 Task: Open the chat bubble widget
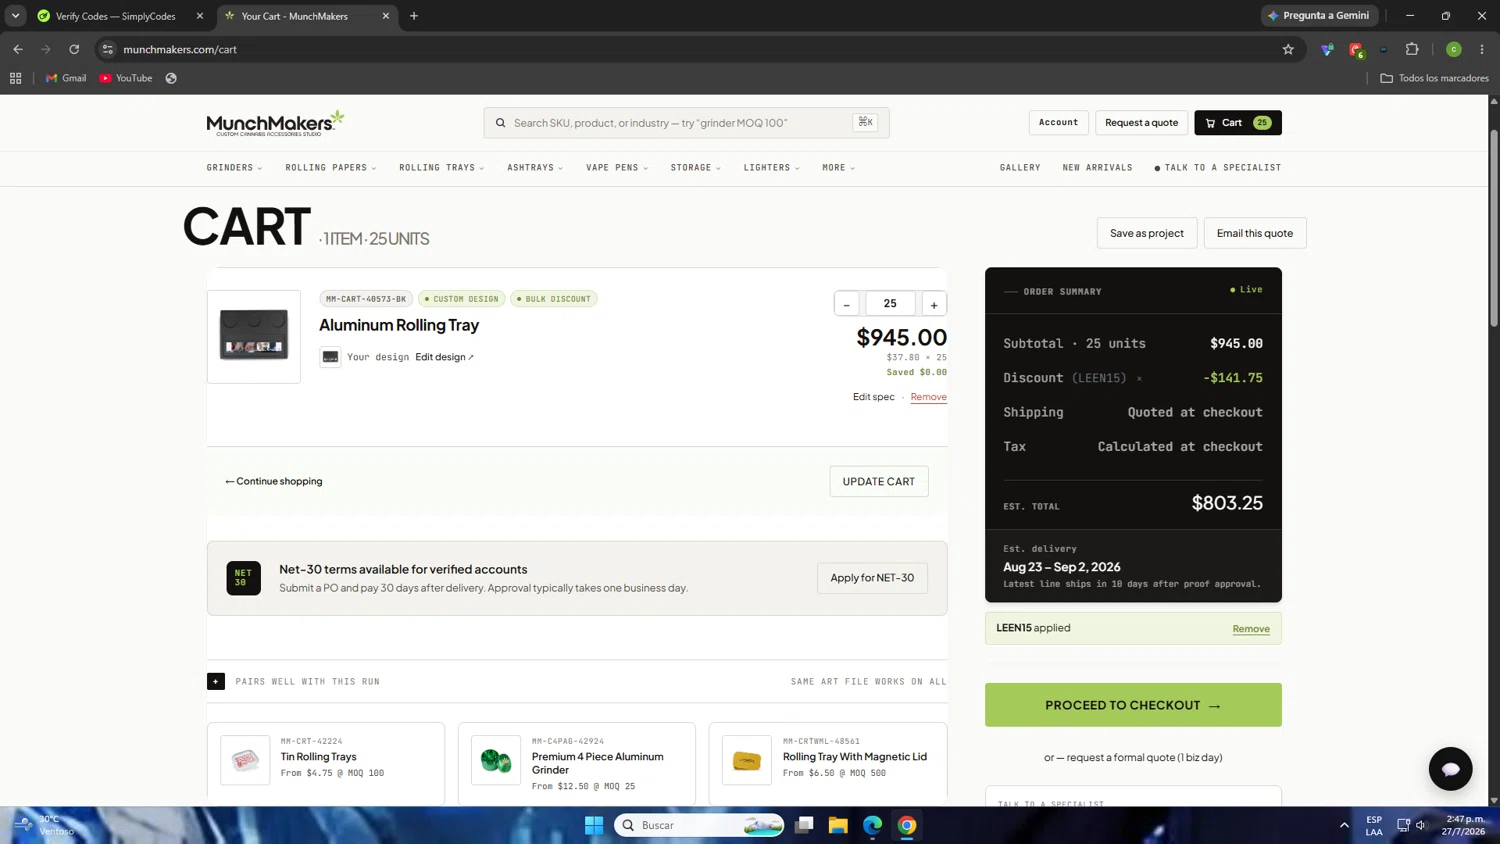[1450, 769]
